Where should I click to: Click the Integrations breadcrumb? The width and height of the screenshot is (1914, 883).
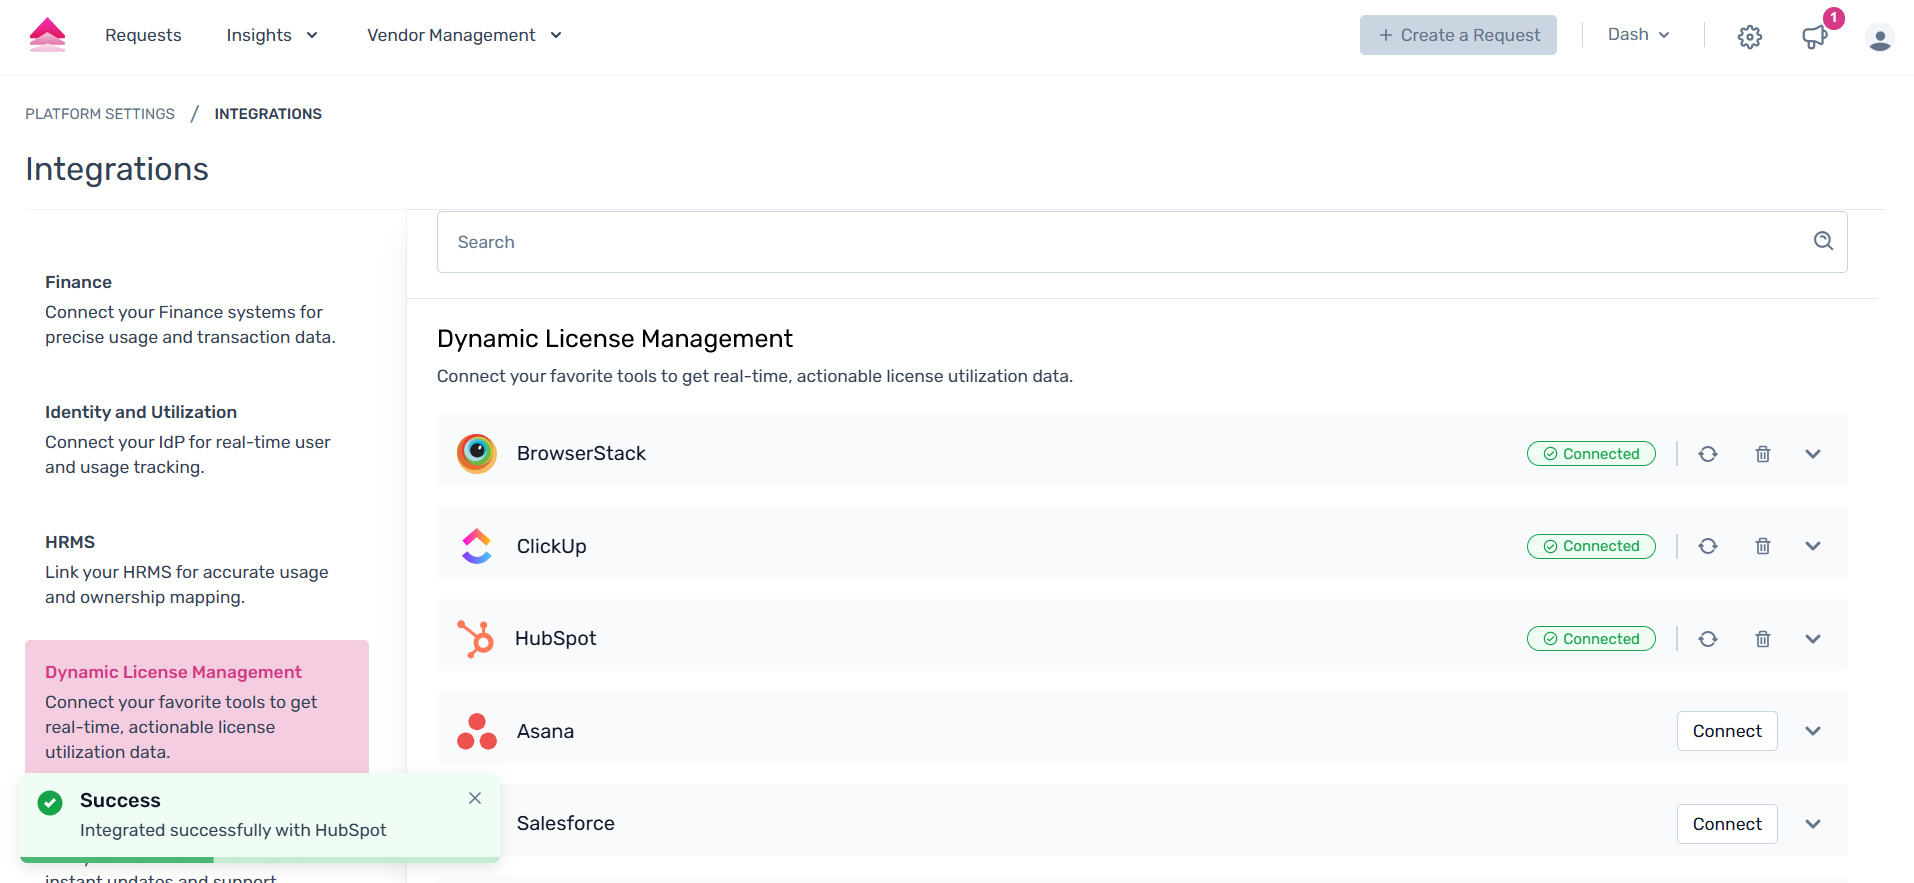tap(268, 114)
